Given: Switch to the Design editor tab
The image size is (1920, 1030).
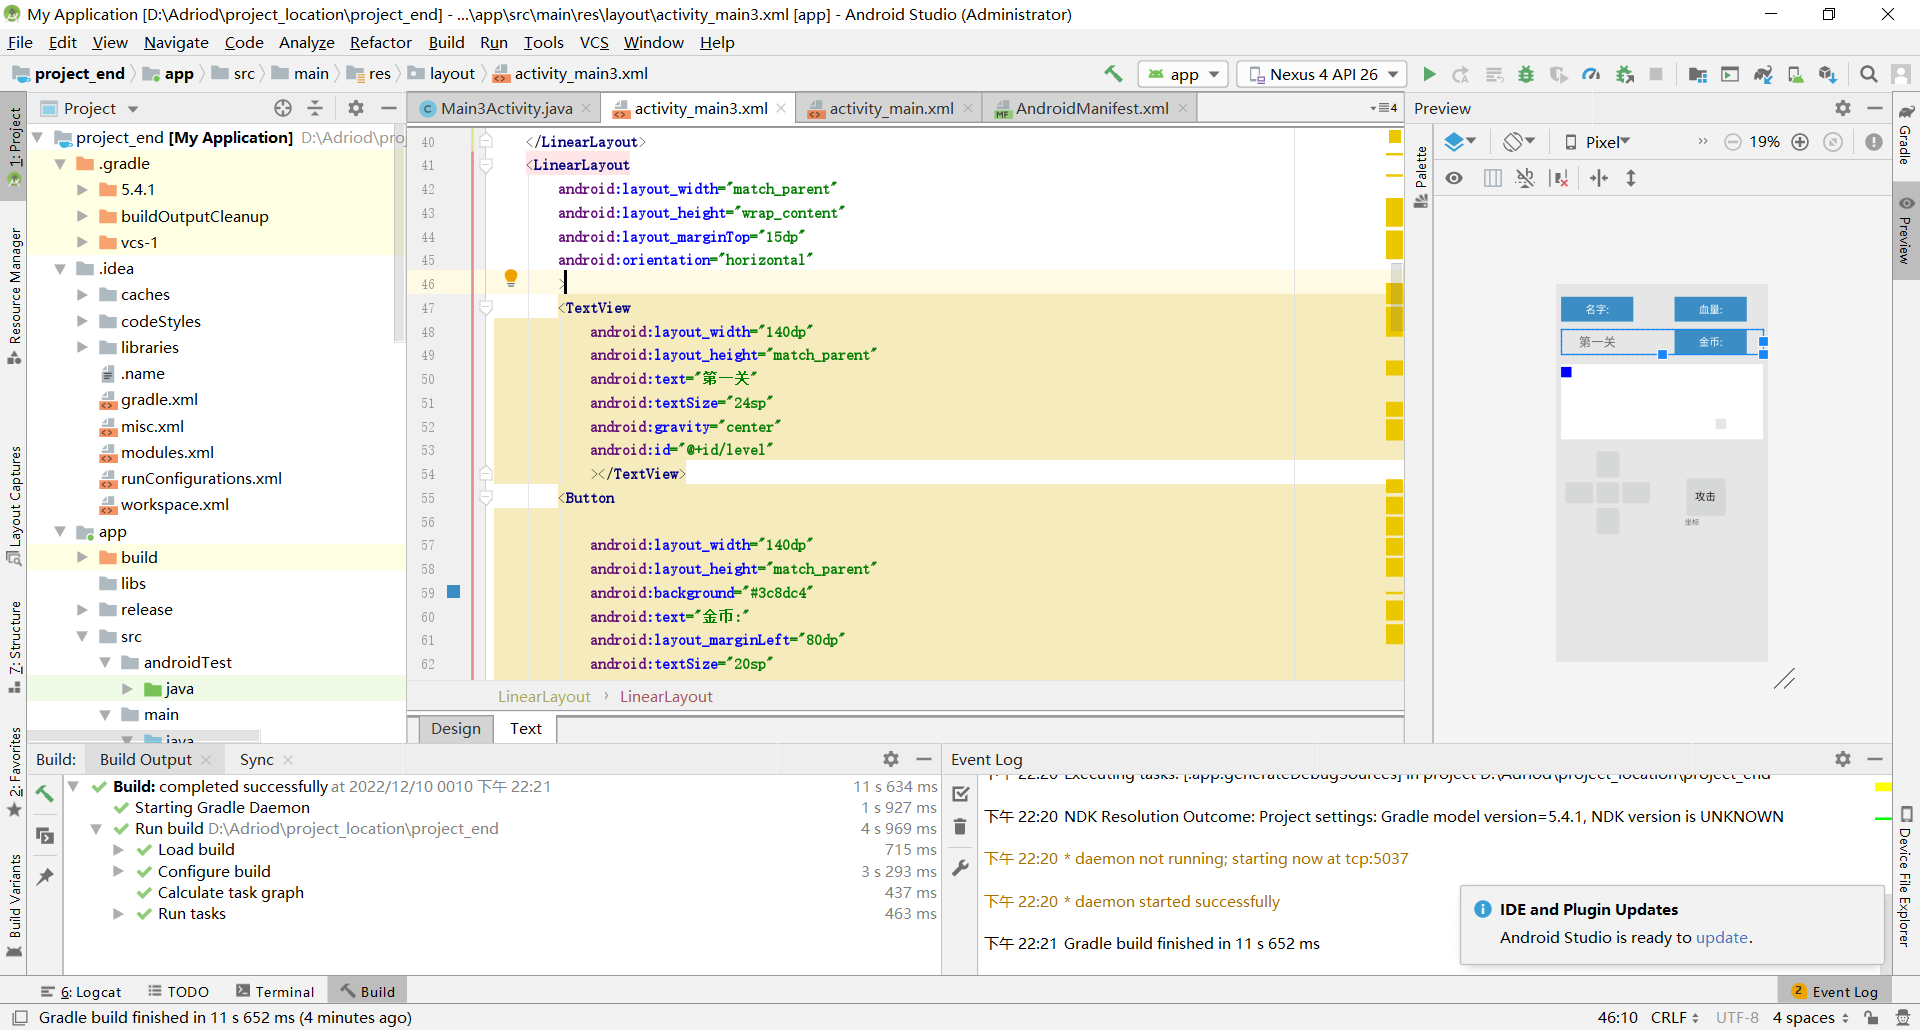Looking at the screenshot, I should coord(456,728).
